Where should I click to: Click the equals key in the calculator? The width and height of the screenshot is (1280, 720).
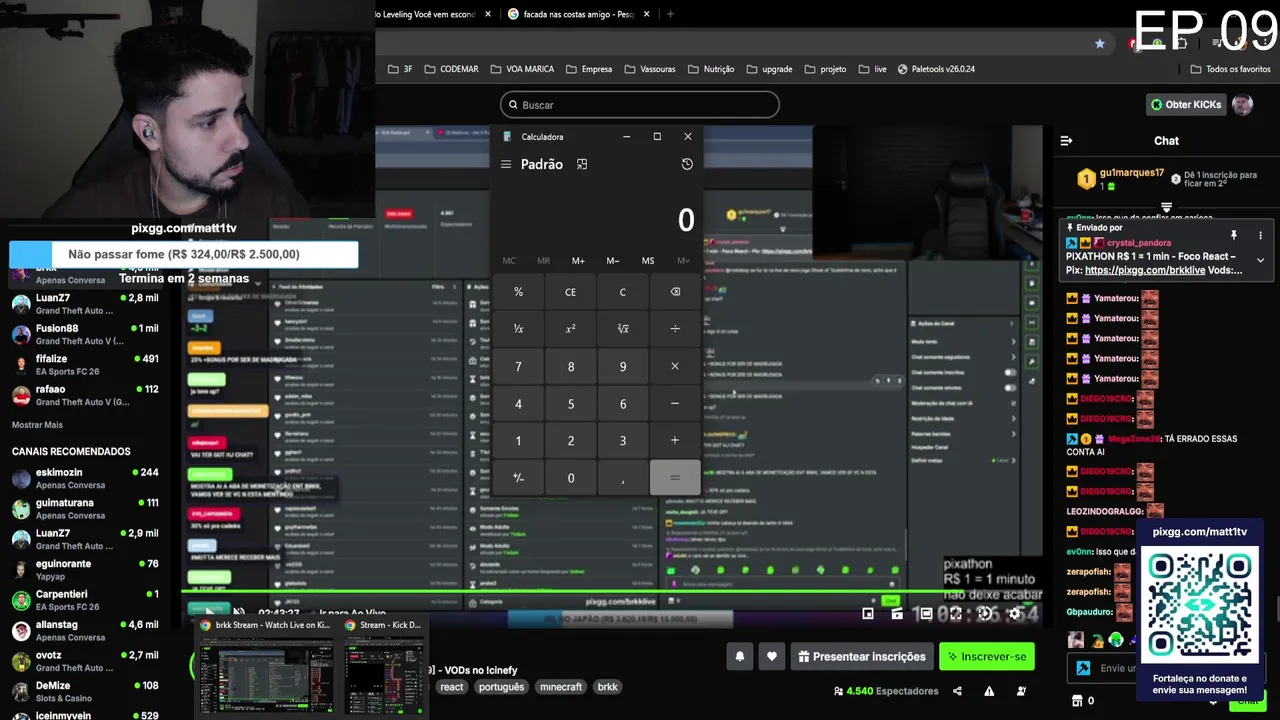coord(675,478)
